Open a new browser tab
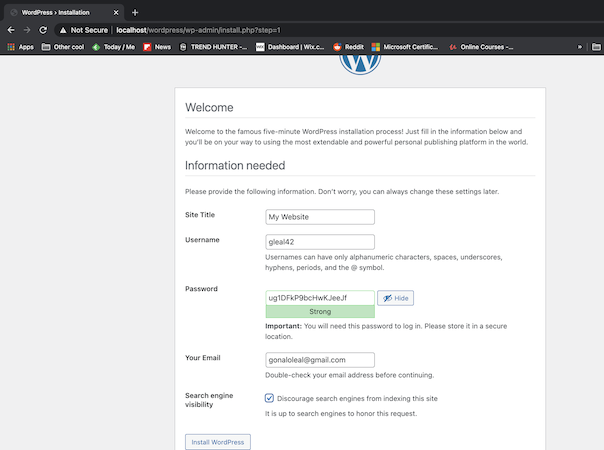The height and width of the screenshot is (450, 604). coord(135,12)
